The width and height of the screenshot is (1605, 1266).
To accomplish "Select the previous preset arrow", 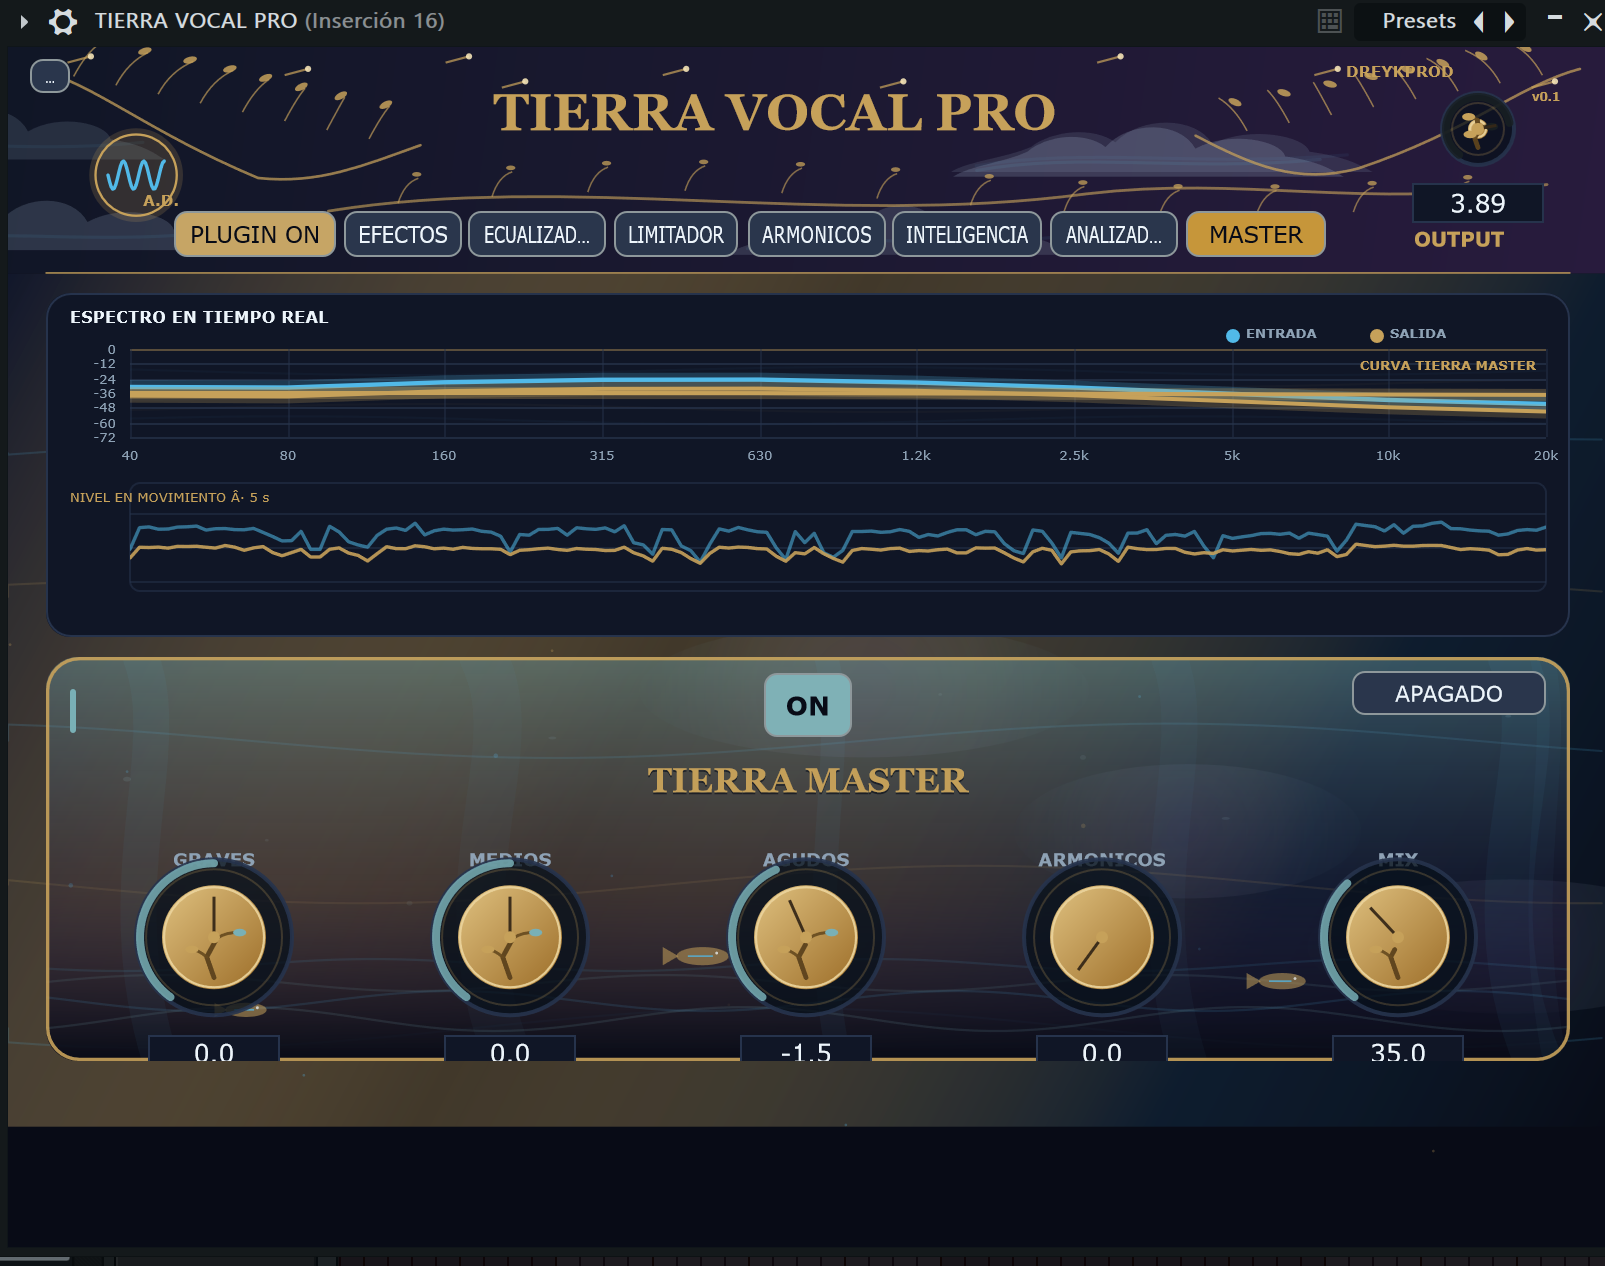I will pos(1479,21).
